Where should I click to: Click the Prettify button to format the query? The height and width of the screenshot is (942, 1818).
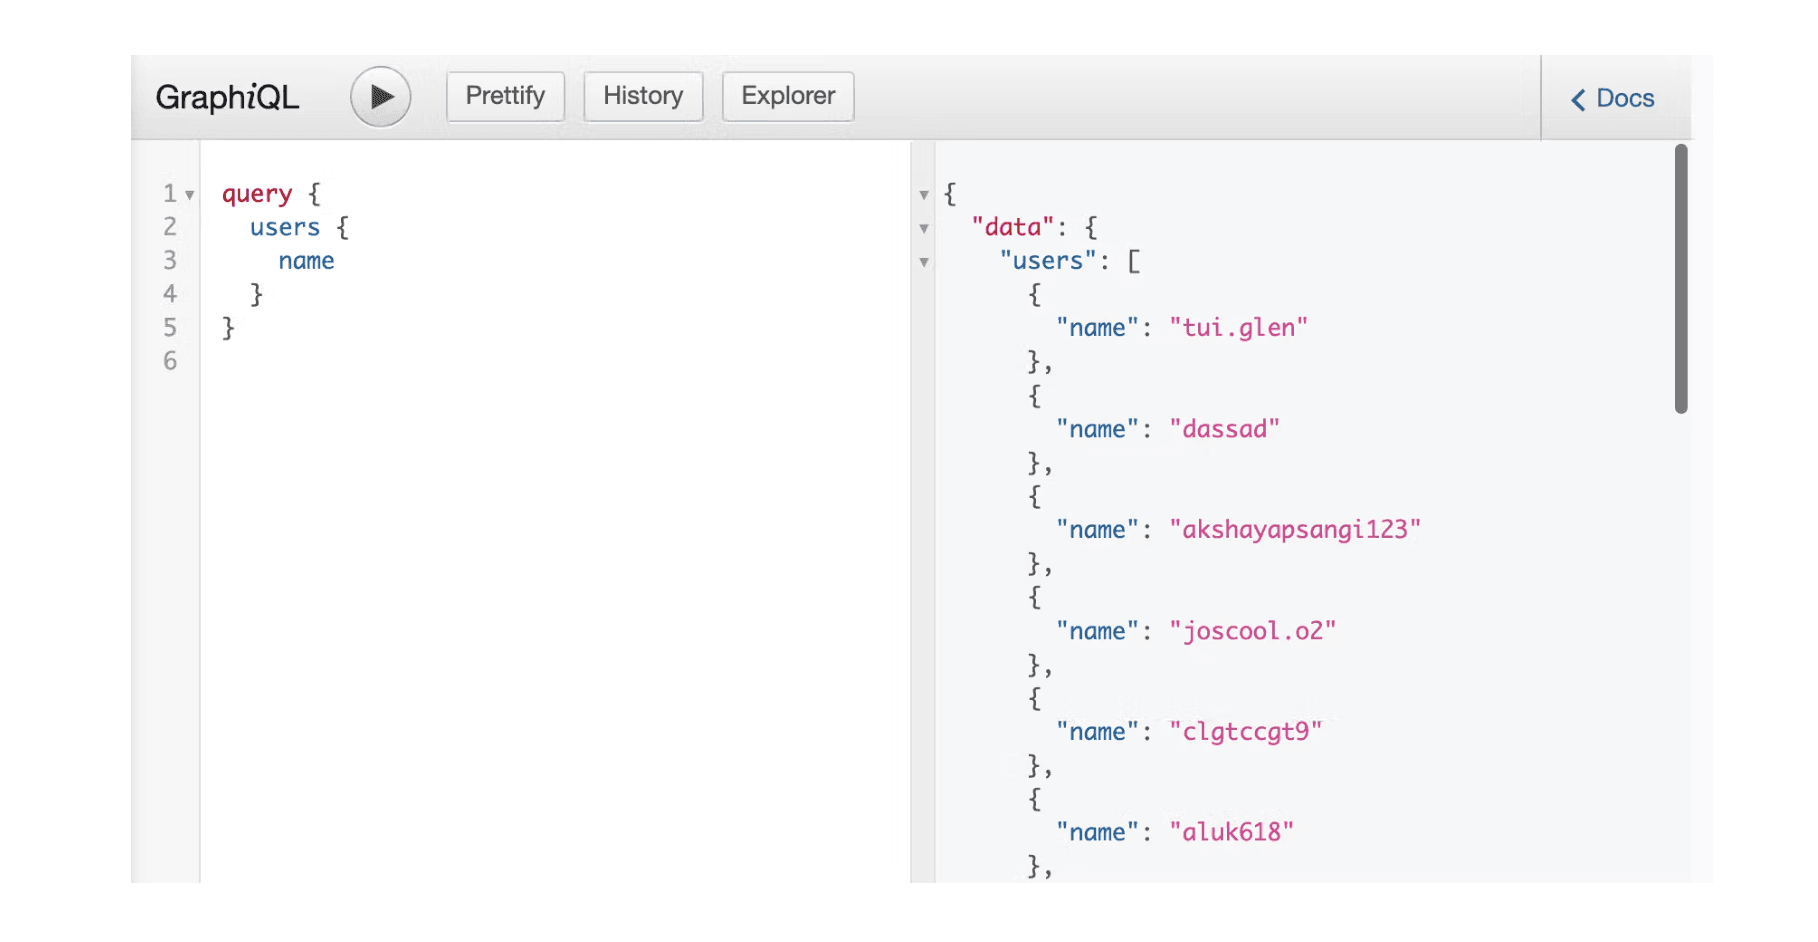tap(504, 96)
